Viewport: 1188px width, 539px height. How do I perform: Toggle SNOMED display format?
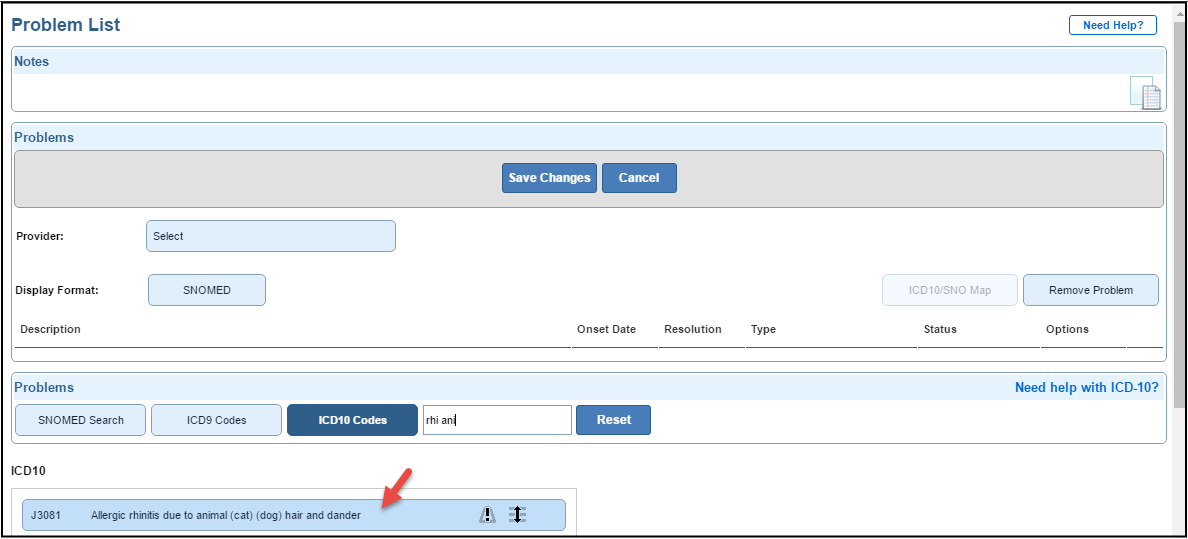point(207,290)
